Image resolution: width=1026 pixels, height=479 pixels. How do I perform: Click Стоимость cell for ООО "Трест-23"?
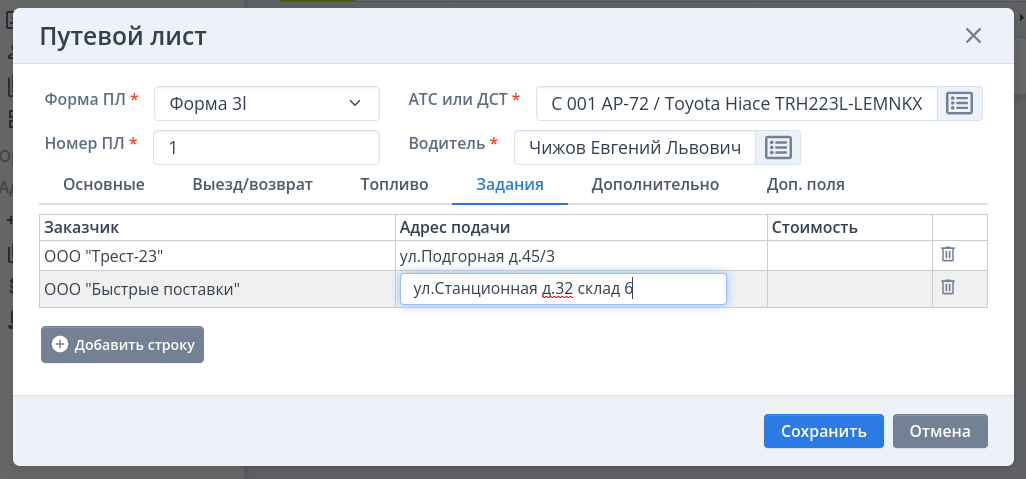(849, 256)
